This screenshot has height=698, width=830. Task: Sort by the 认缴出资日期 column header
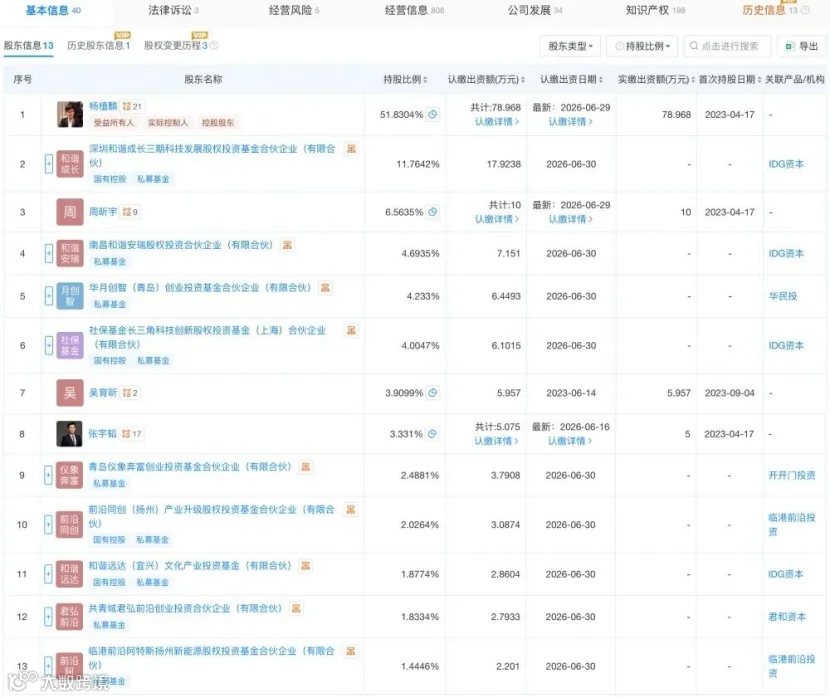coord(571,79)
